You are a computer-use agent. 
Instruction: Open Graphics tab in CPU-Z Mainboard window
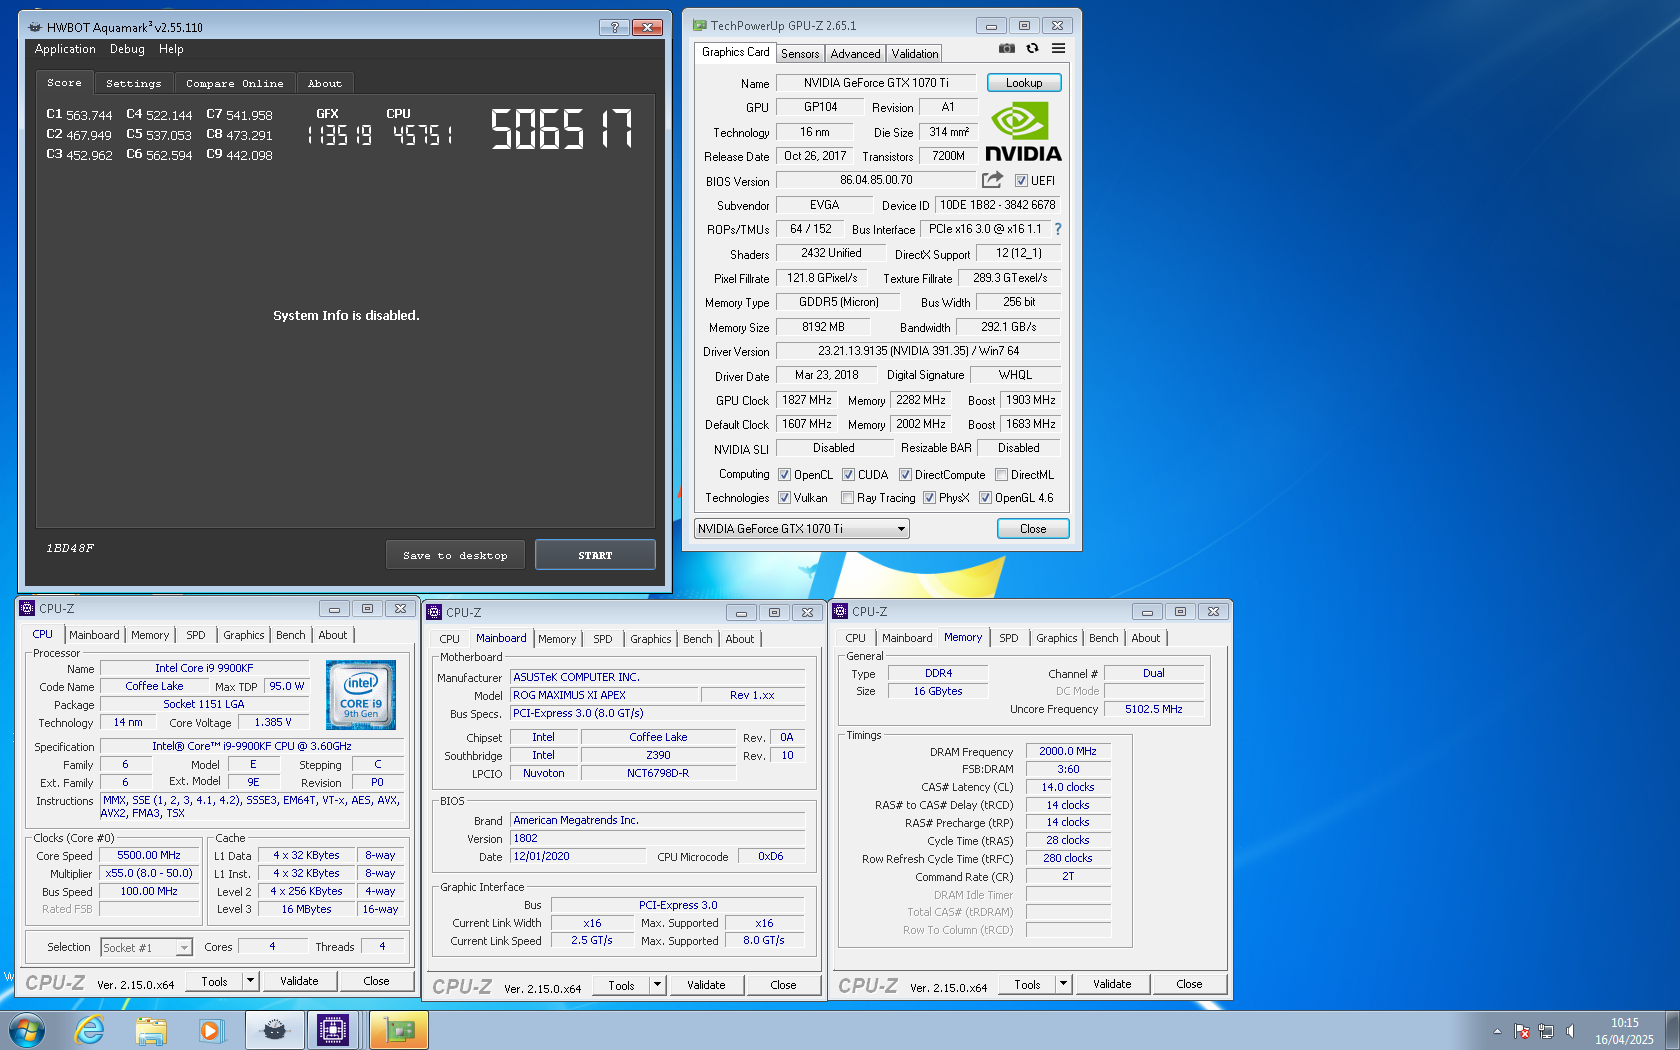pos(651,639)
